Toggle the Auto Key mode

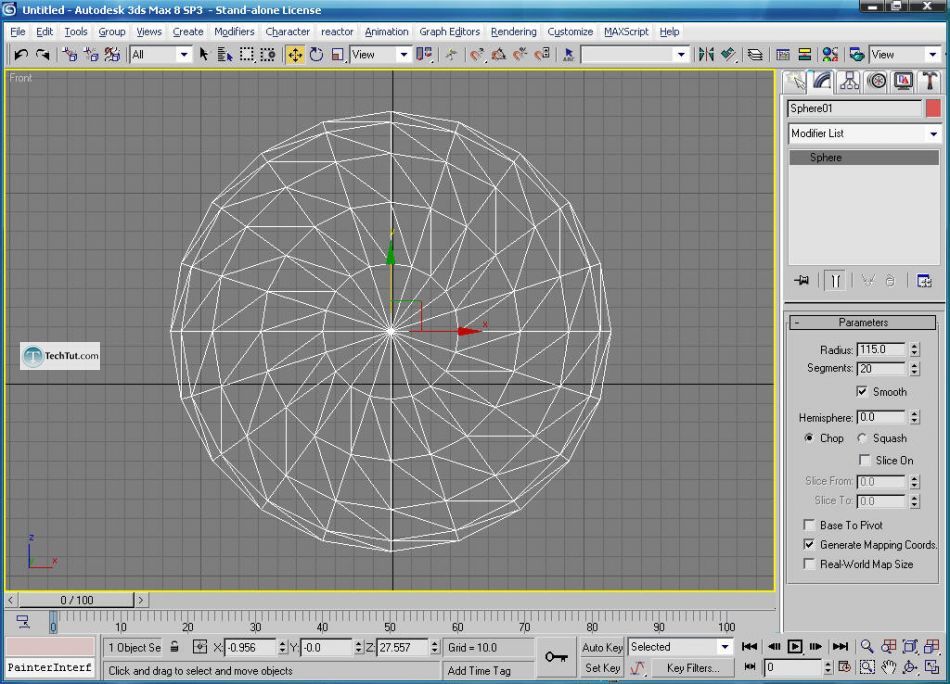click(x=602, y=647)
